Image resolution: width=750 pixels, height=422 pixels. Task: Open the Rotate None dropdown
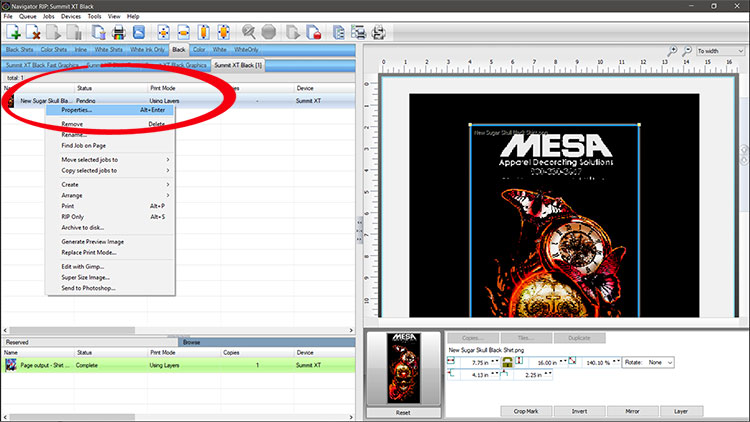648,362
